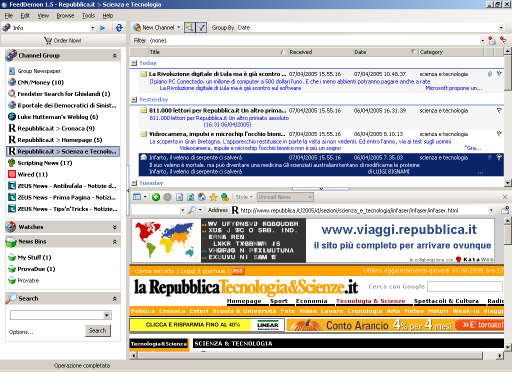The width and height of the screenshot is (512, 372).
Task: Click the red flag icon right of Filter box
Action: 503,40
